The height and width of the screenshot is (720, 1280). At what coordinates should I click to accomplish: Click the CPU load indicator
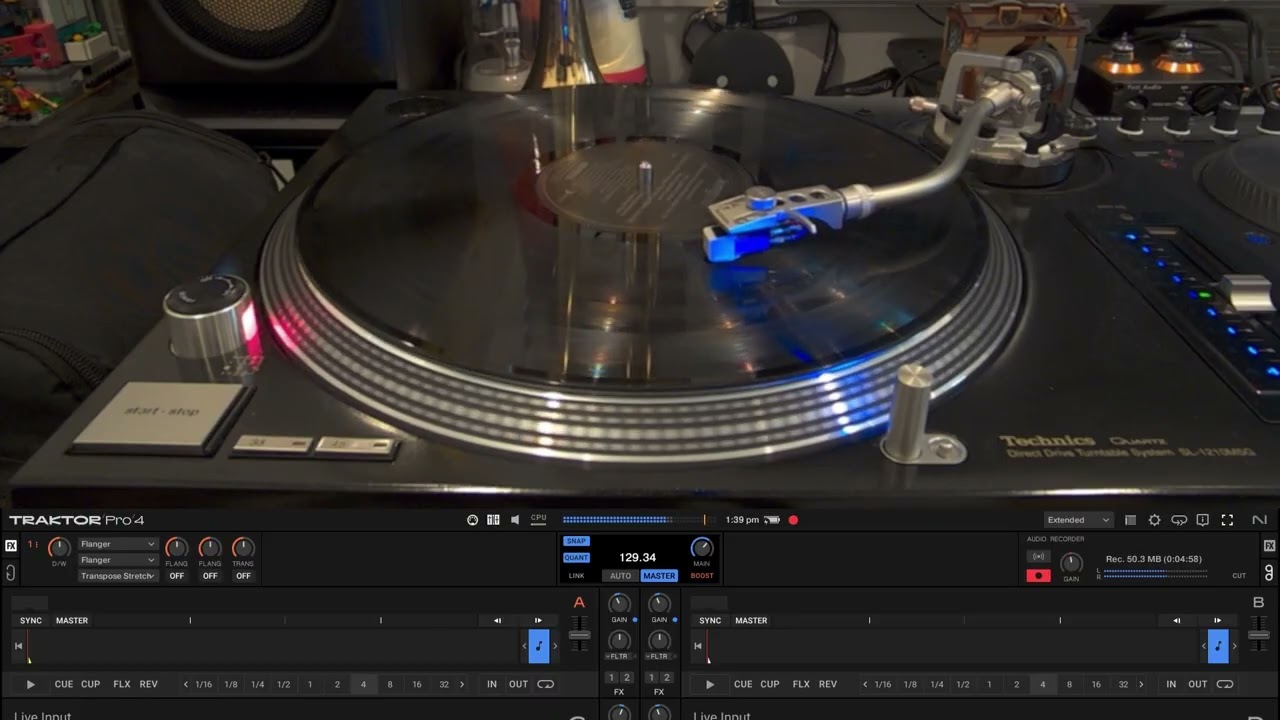click(x=539, y=519)
